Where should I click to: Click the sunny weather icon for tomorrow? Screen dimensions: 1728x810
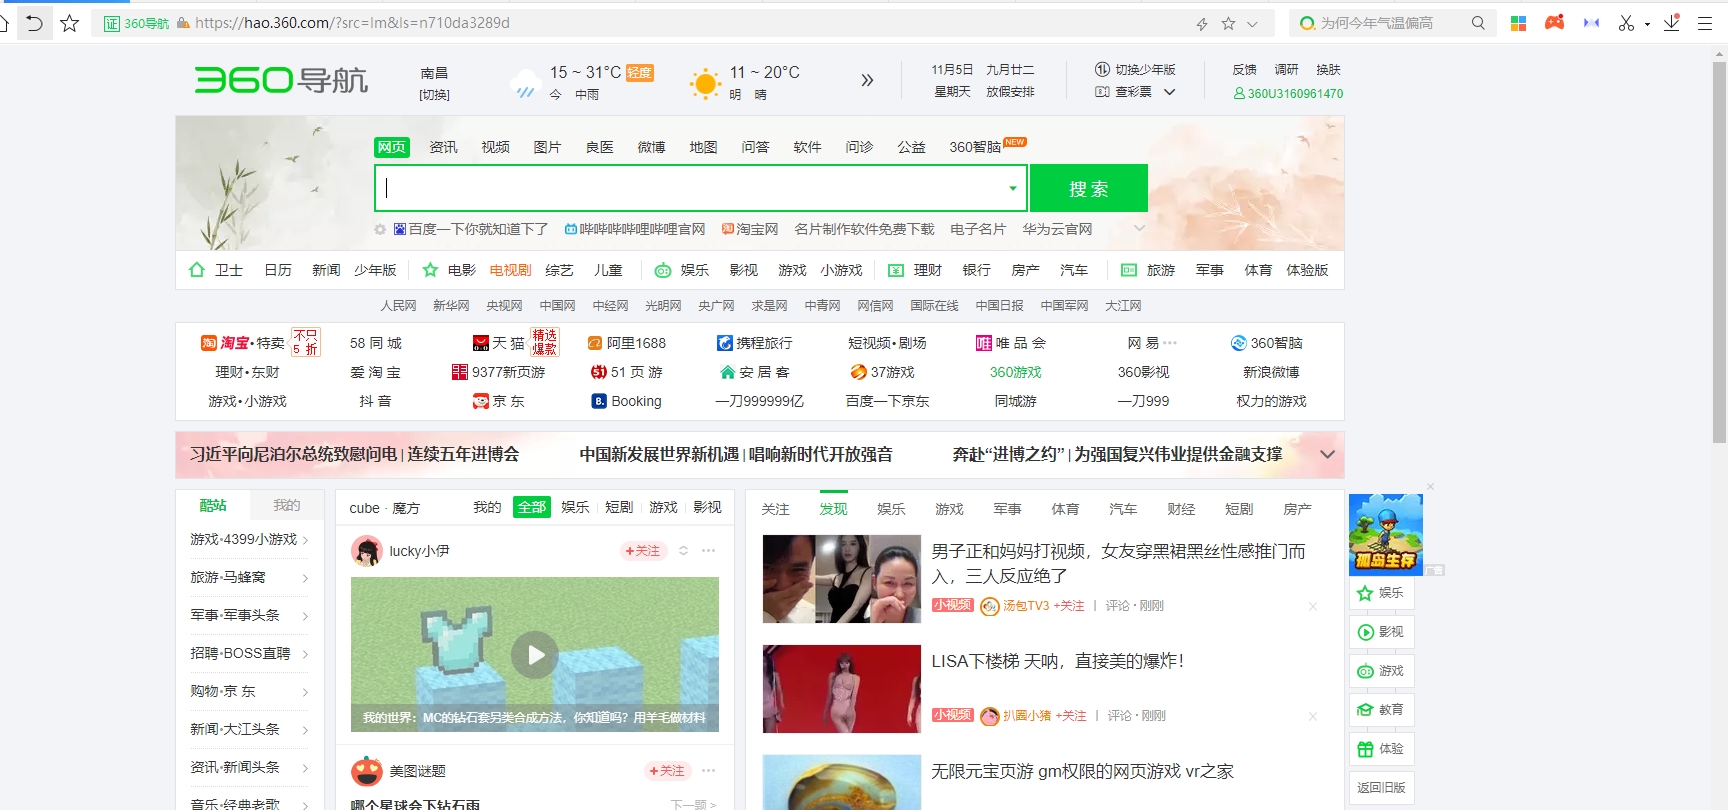pos(705,84)
